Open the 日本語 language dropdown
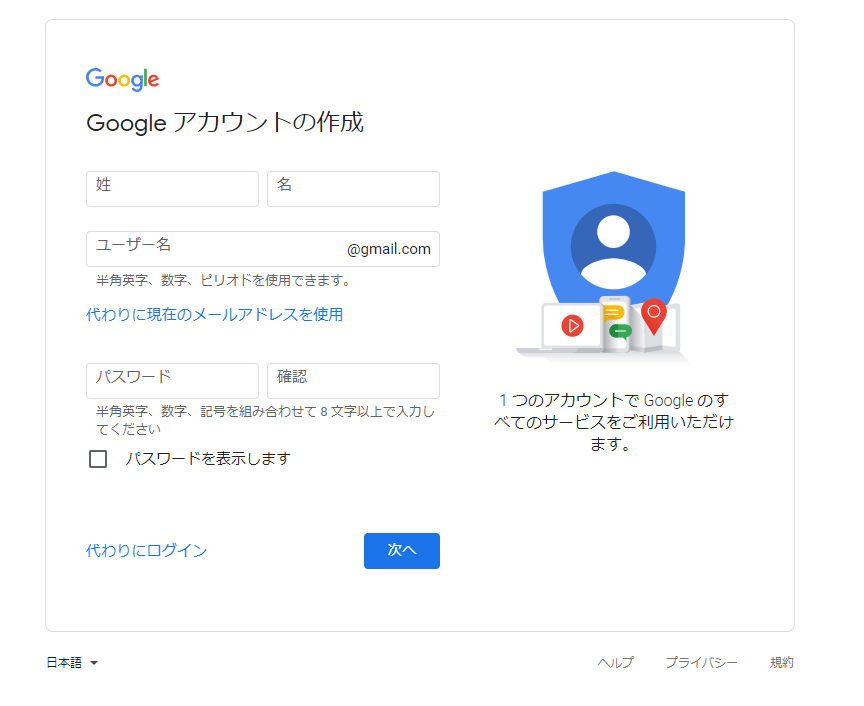This screenshot has height=706, width=864. [72, 662]
